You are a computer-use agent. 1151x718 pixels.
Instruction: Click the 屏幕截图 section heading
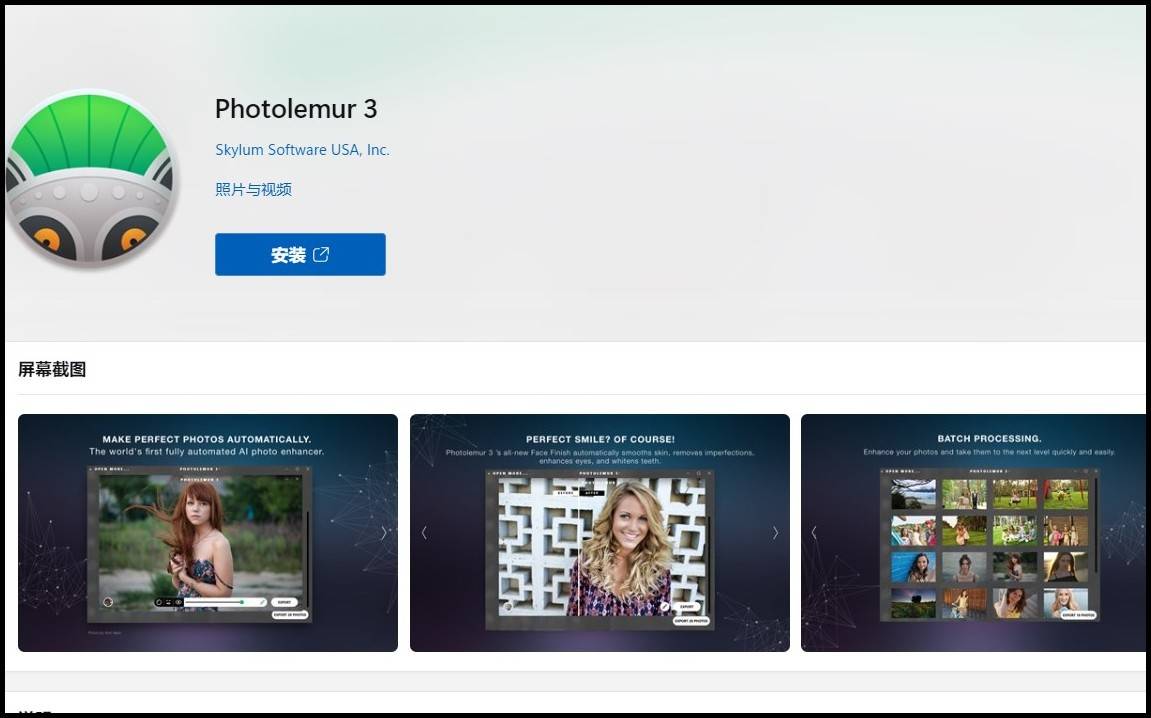(x=52, y=369)
